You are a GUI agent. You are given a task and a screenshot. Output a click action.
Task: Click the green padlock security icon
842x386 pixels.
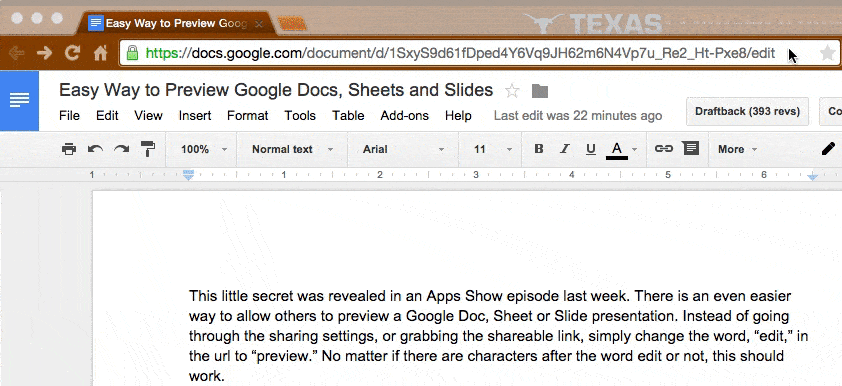(132, 53)
